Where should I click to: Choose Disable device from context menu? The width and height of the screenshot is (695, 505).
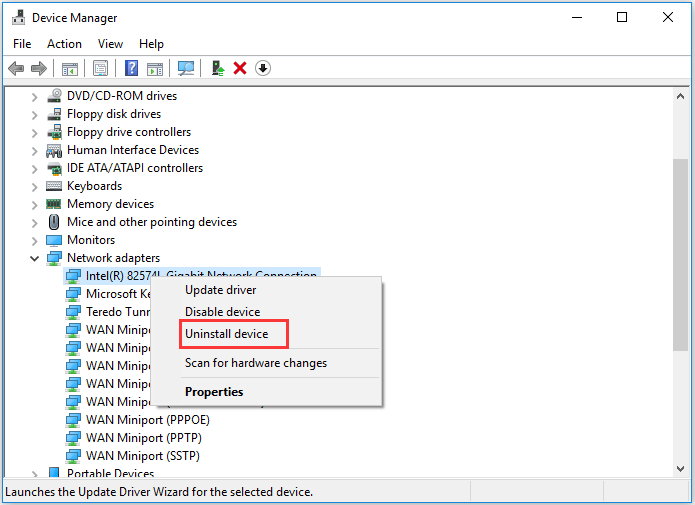pyautogui.click(x=266, y=312)
